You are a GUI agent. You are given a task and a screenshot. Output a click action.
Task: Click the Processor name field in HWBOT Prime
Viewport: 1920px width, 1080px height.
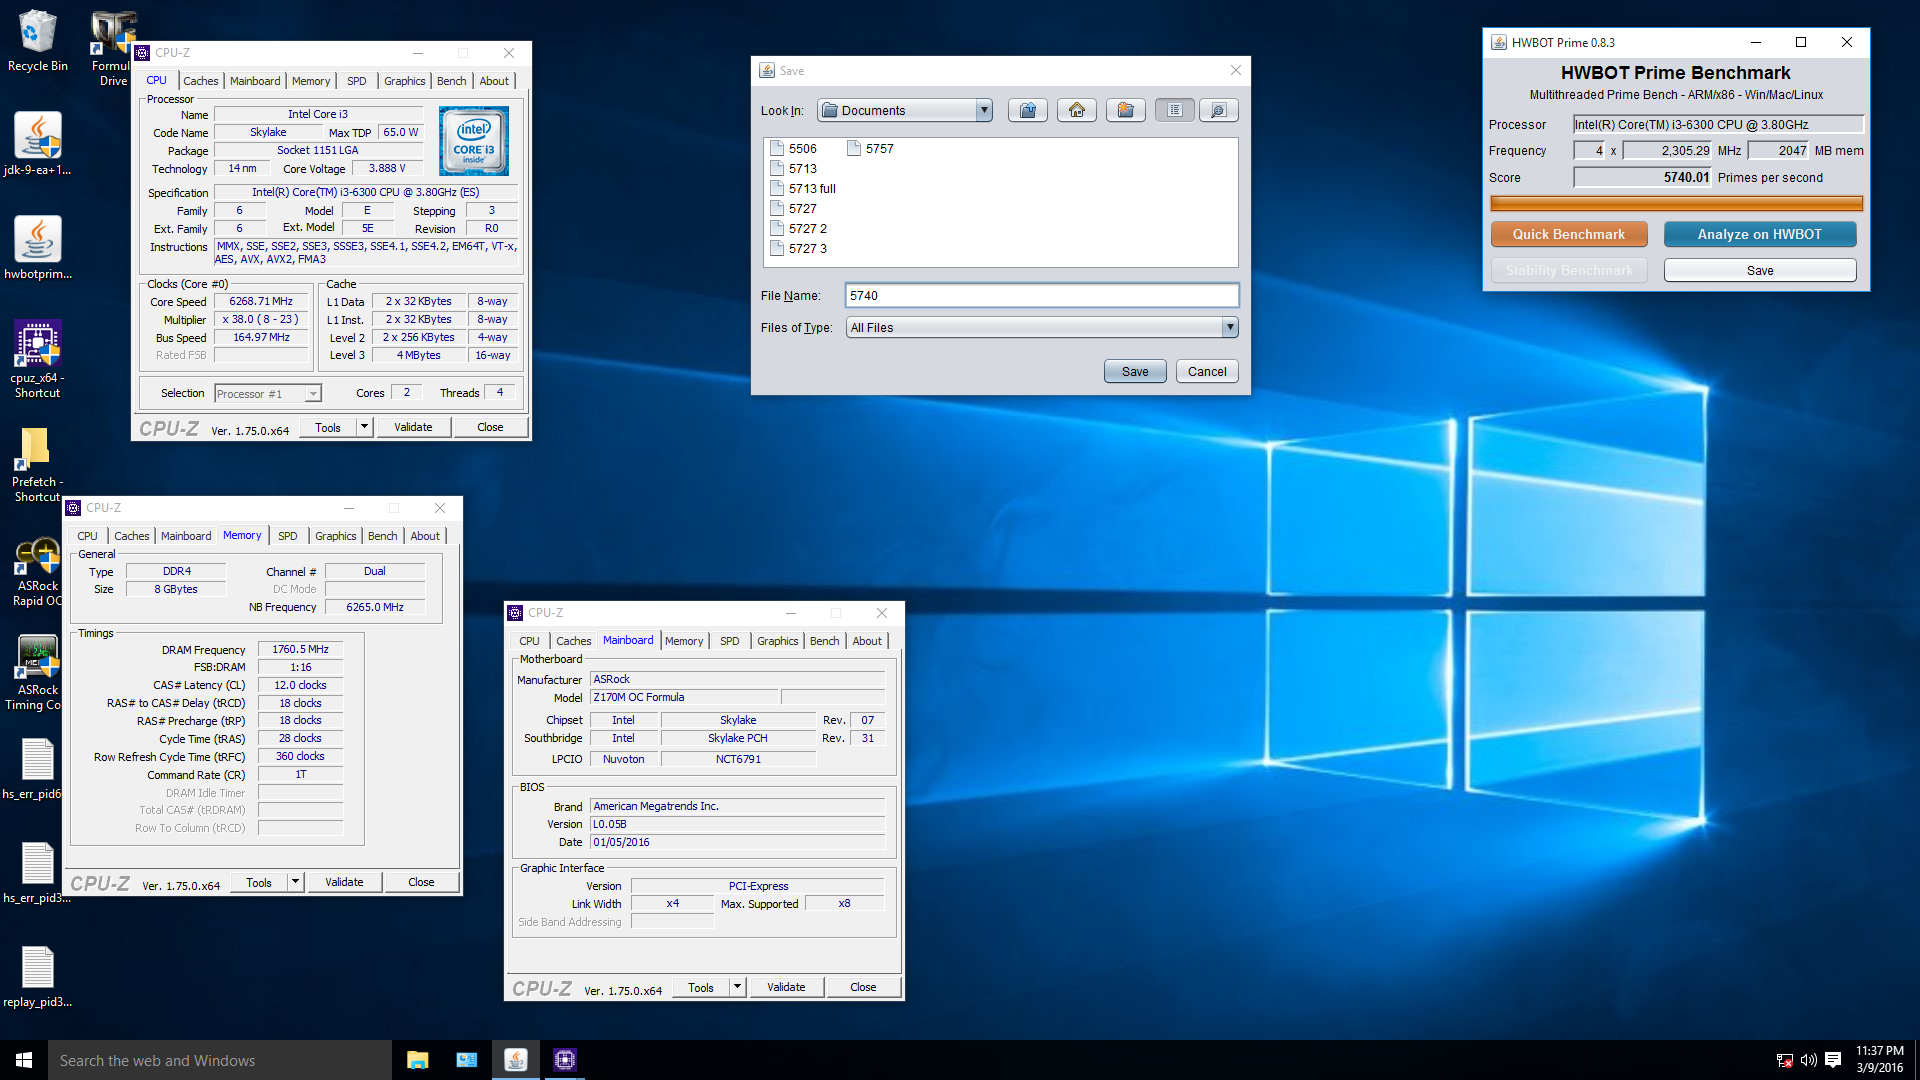(x=1718, y=124)
